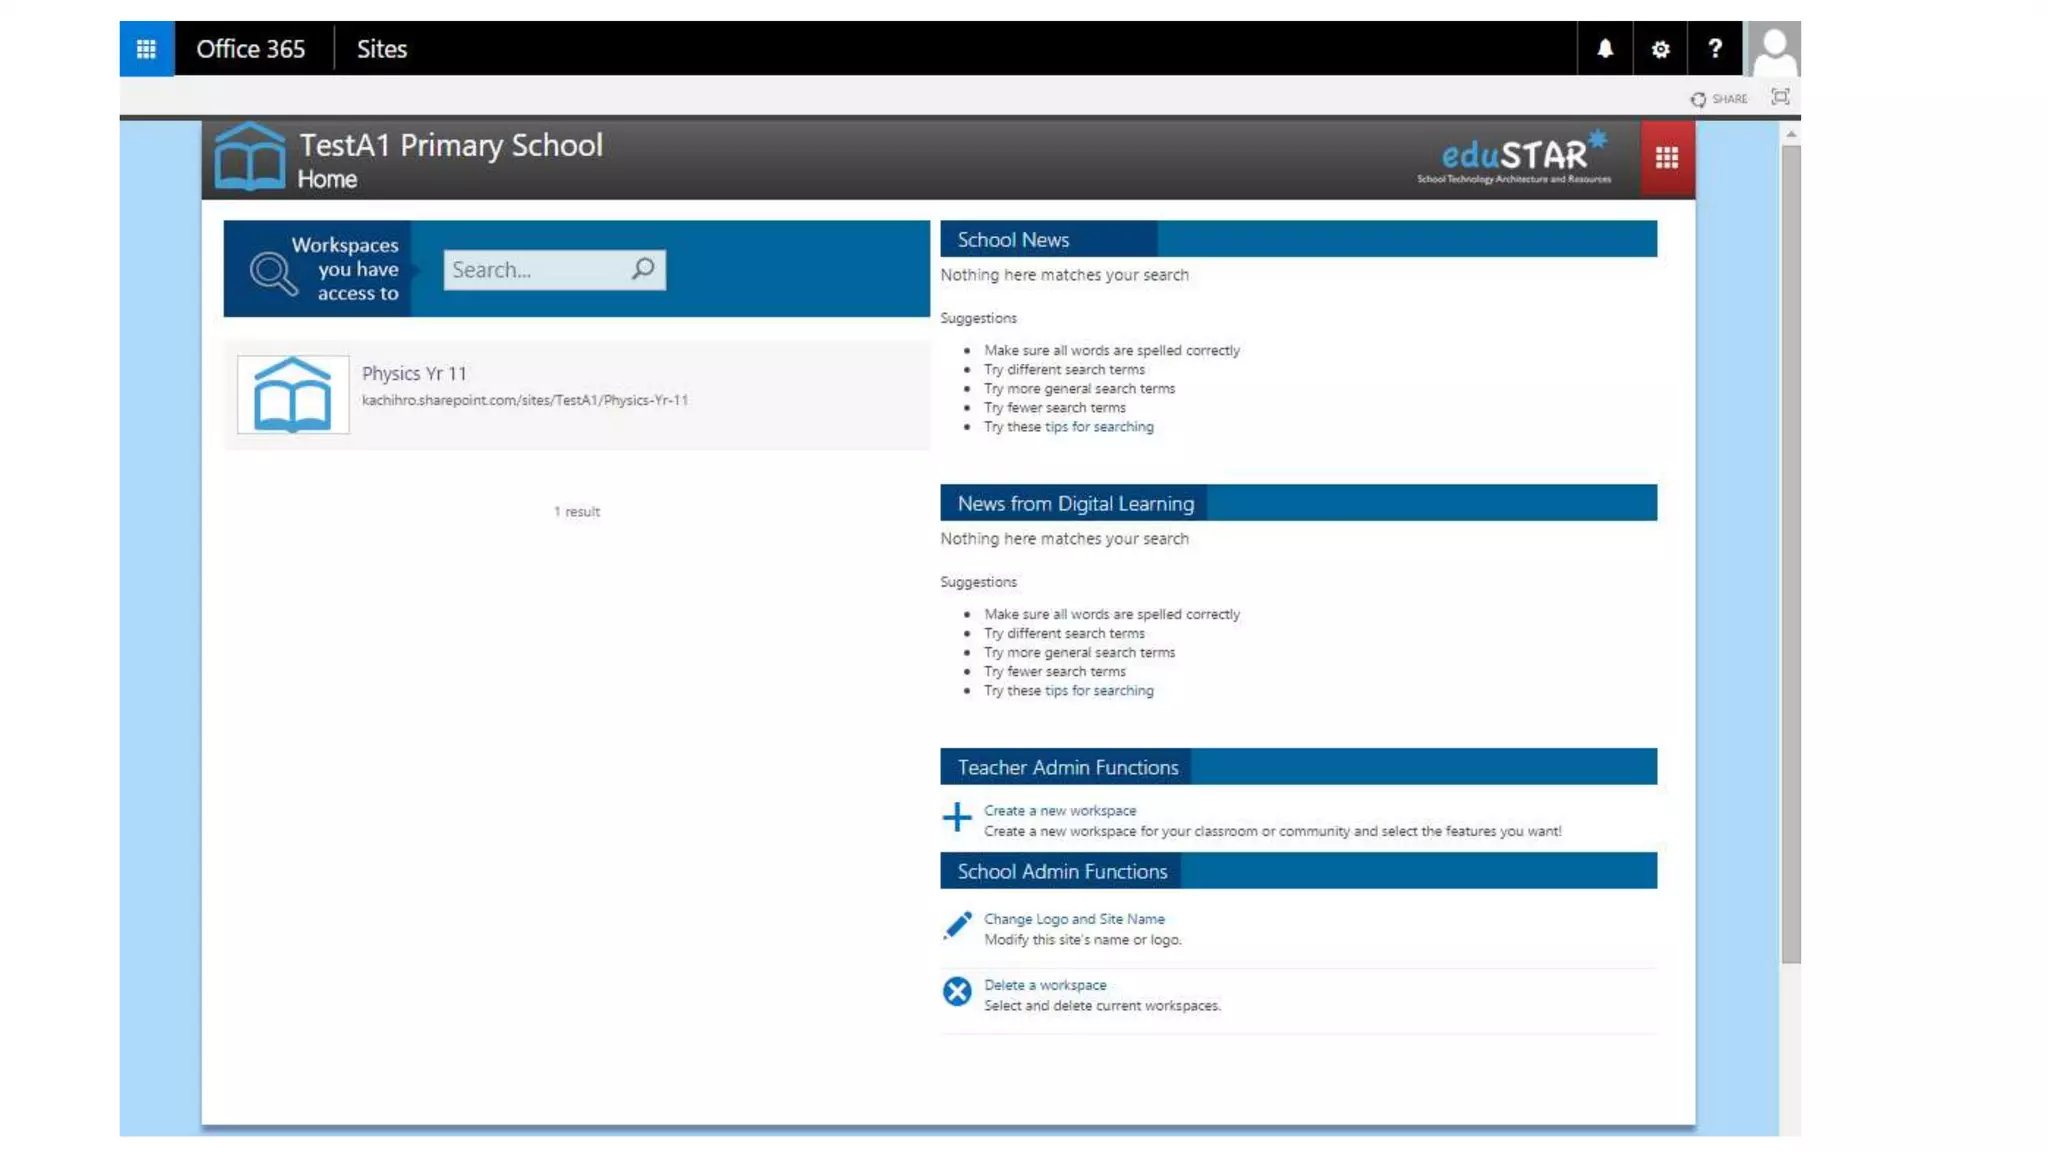Open the Physics Yr 11 workspace link

414,373
